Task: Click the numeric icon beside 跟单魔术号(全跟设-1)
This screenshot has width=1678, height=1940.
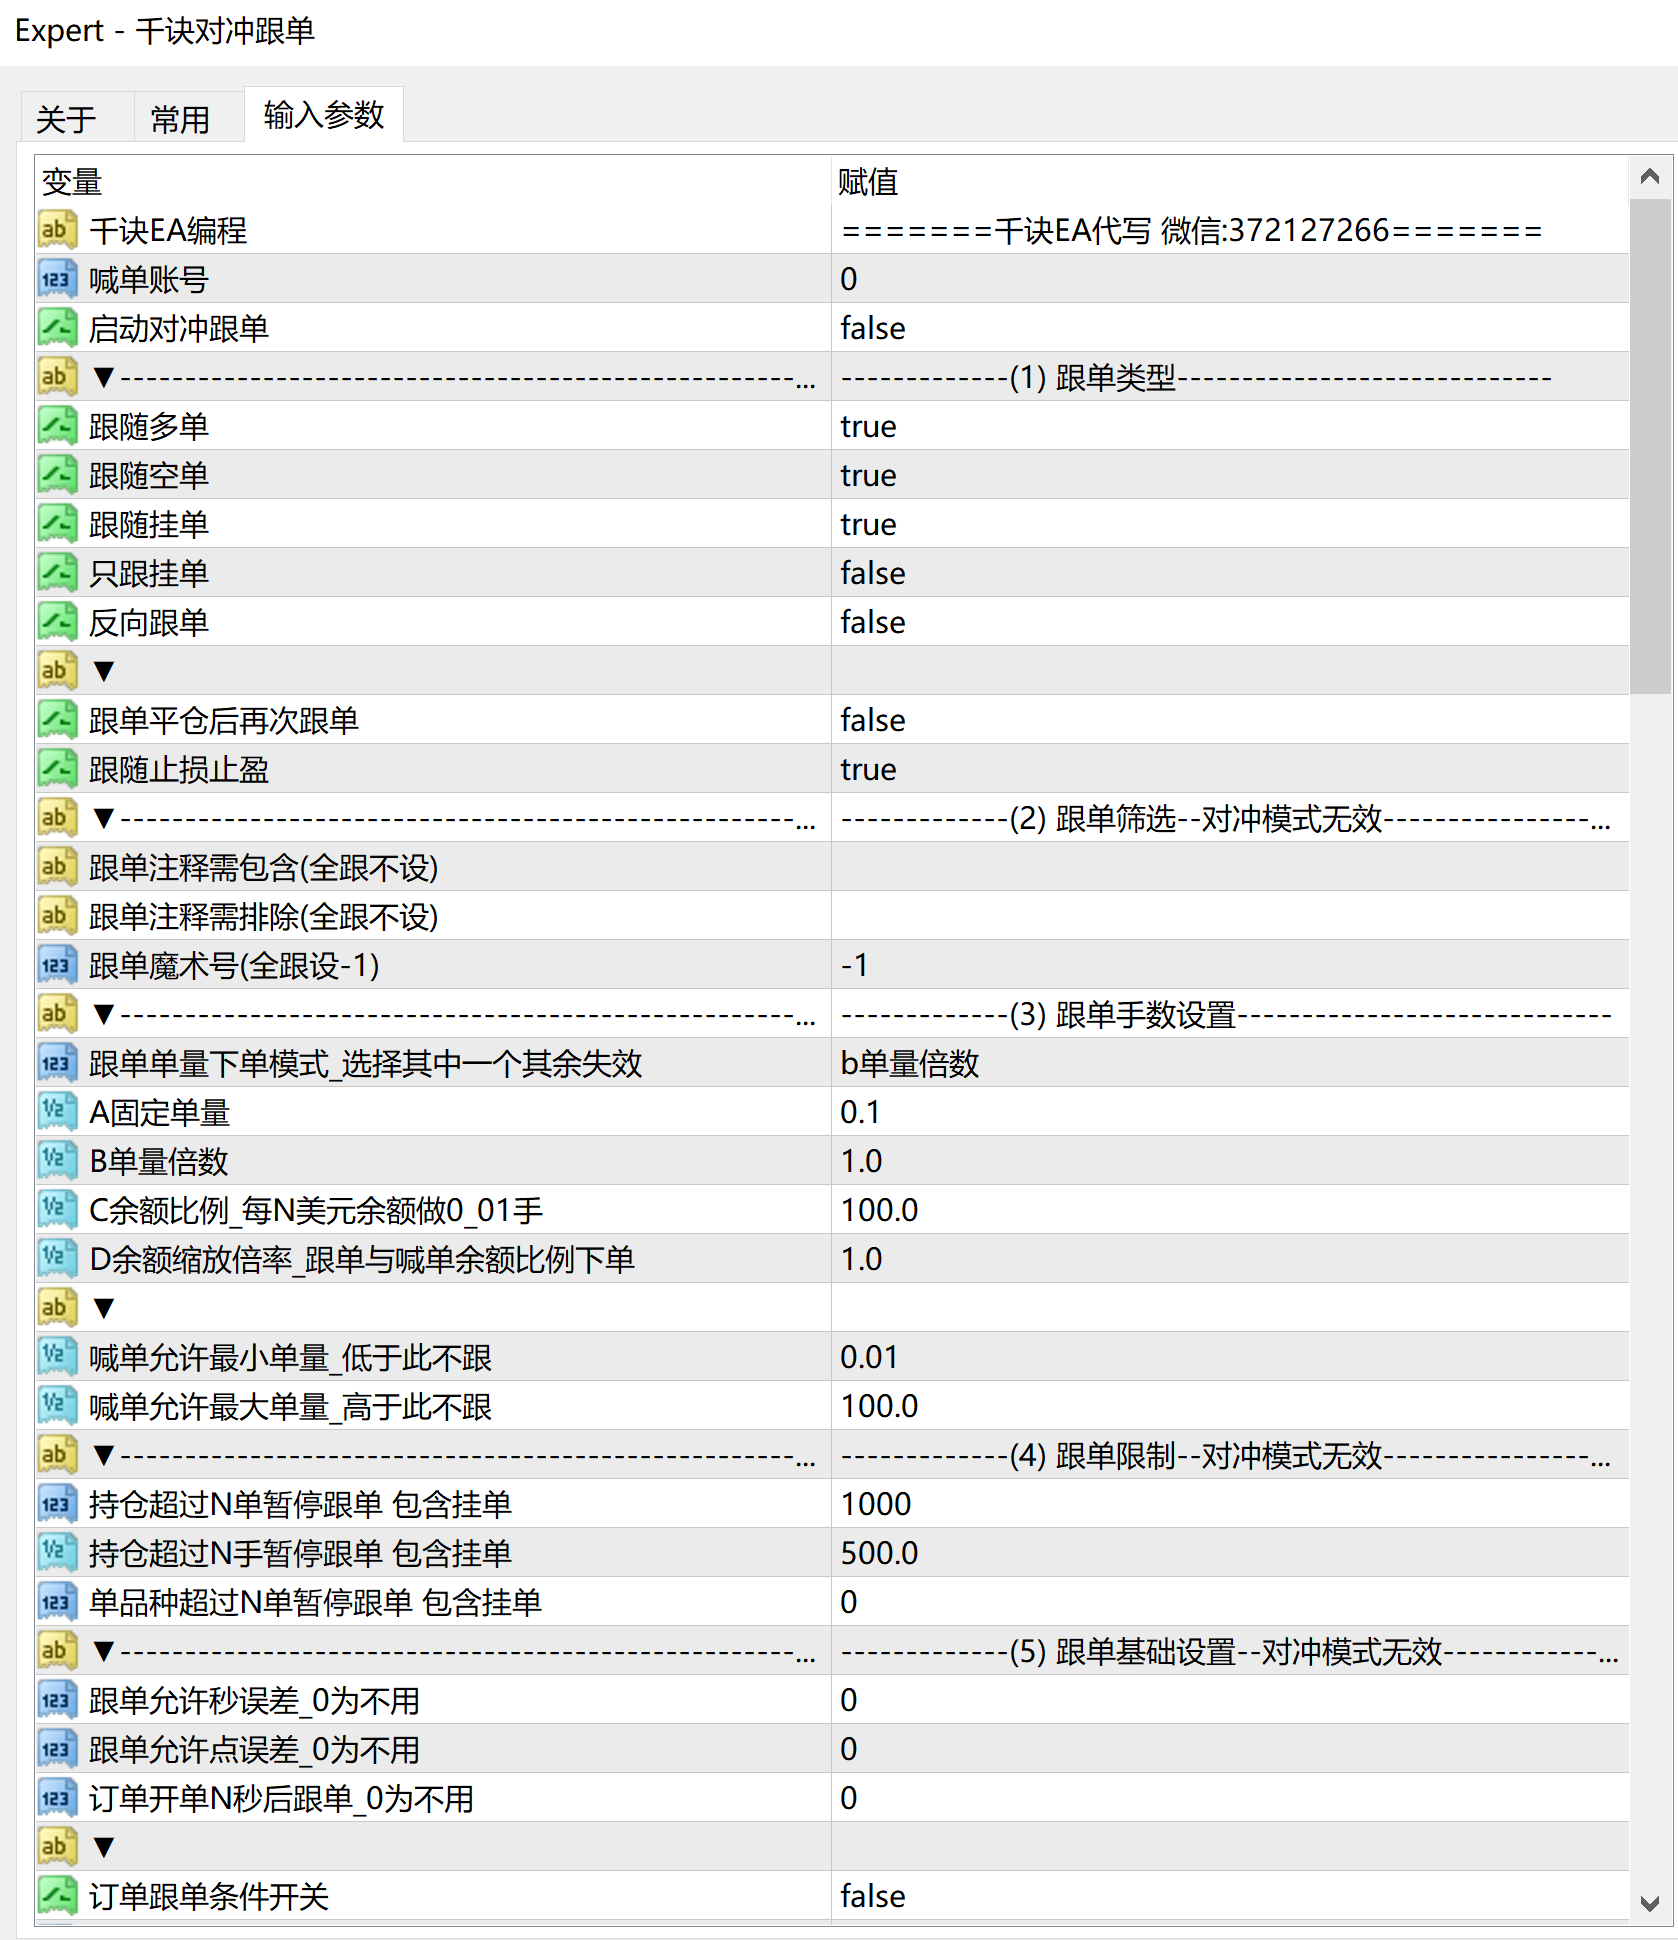Action: (57, 964)
